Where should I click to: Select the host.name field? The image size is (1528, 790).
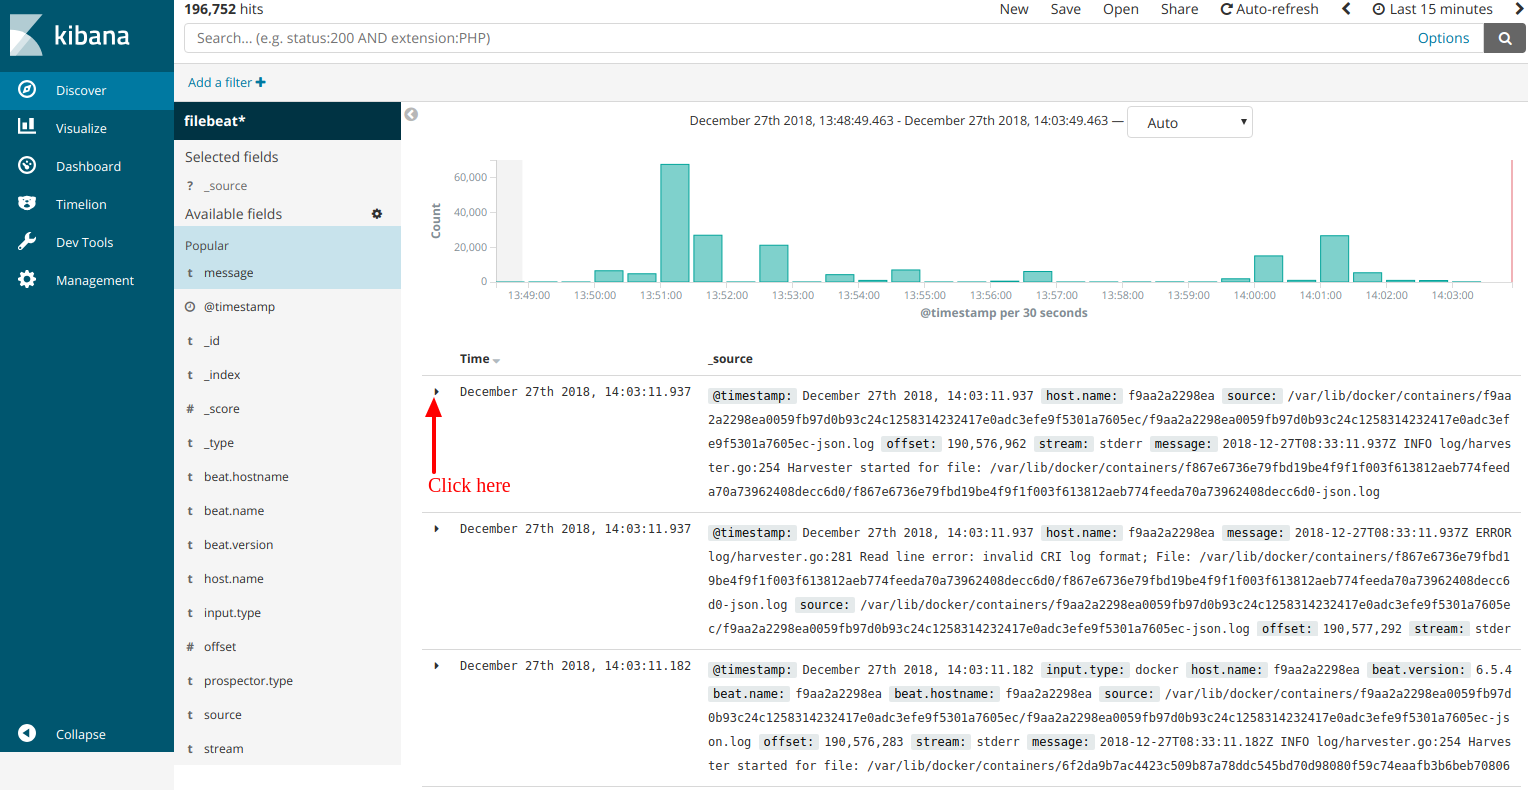tap(234, 579)
